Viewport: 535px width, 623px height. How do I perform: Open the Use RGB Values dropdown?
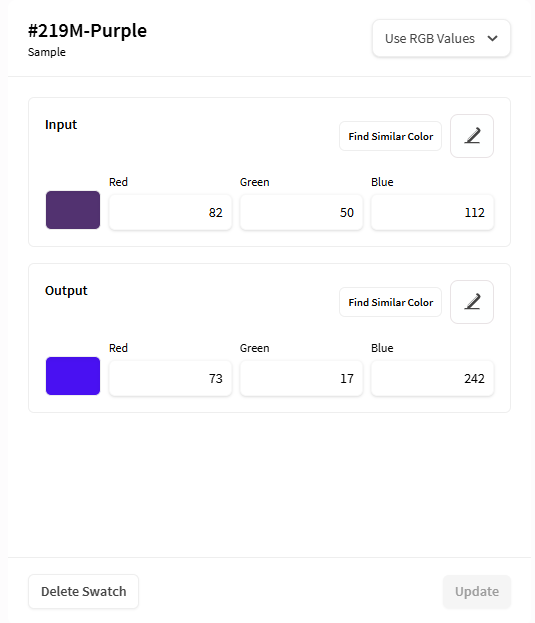tap(441, 39)
